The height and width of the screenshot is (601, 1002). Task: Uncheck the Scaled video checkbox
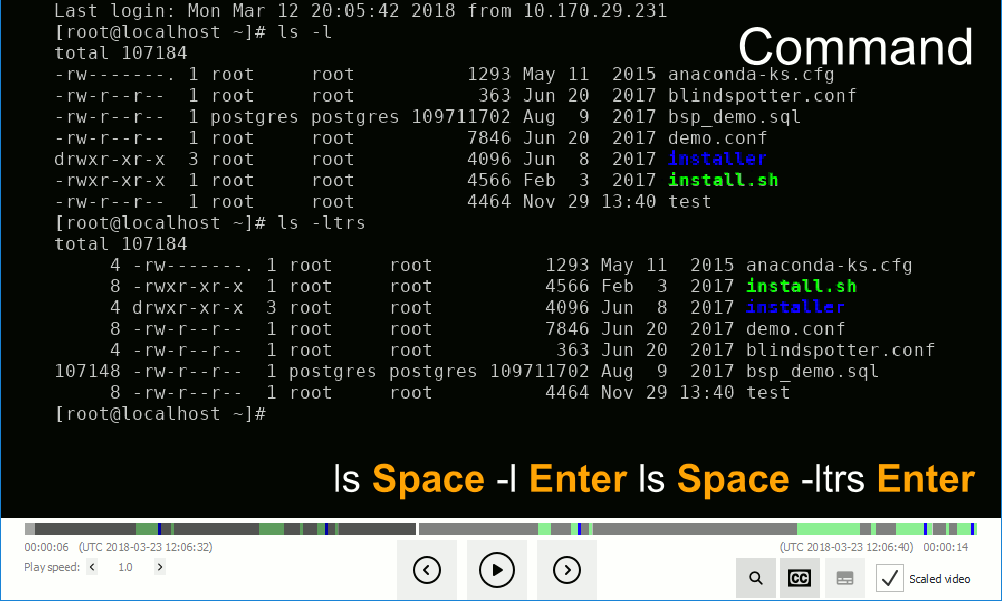click(890, 578)
